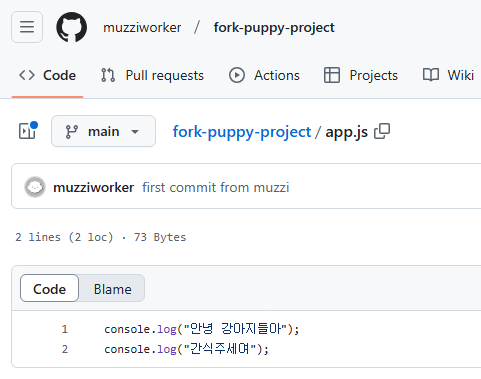
Task: Open the muzziworker owner link in header
Action: click(x=142, y=27)
